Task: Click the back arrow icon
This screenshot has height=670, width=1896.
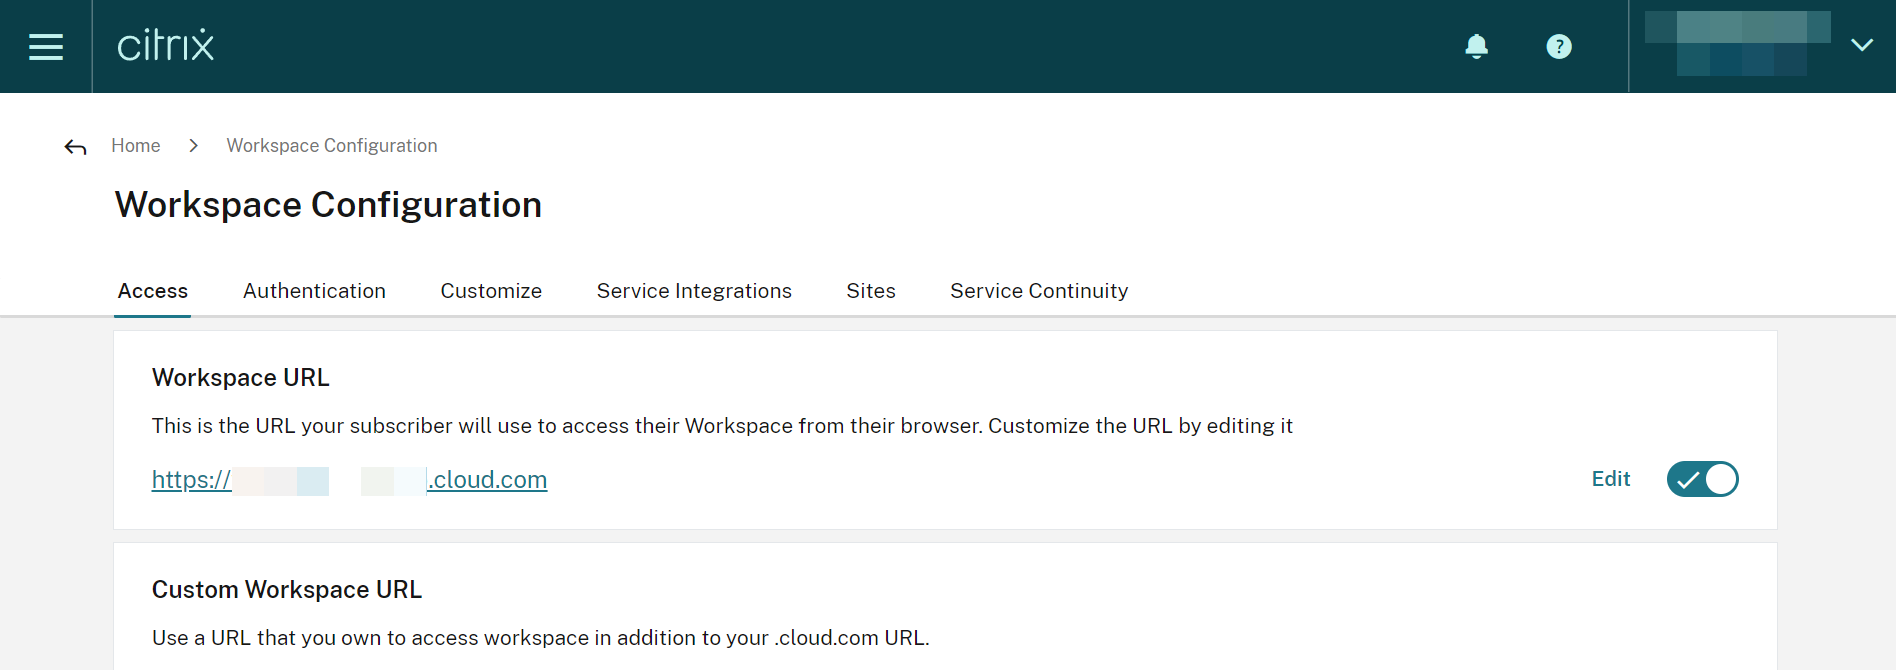Action: pyautogui.click(x=75, y=147)
